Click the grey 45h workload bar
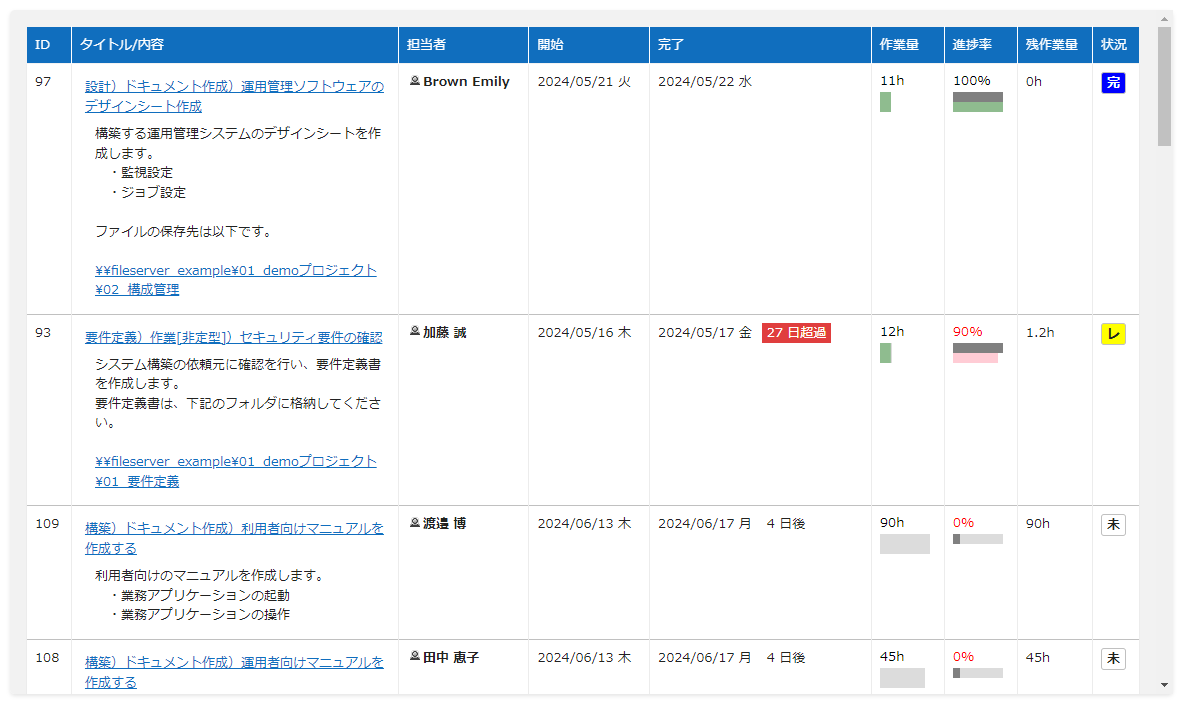 tap(902, 678)
